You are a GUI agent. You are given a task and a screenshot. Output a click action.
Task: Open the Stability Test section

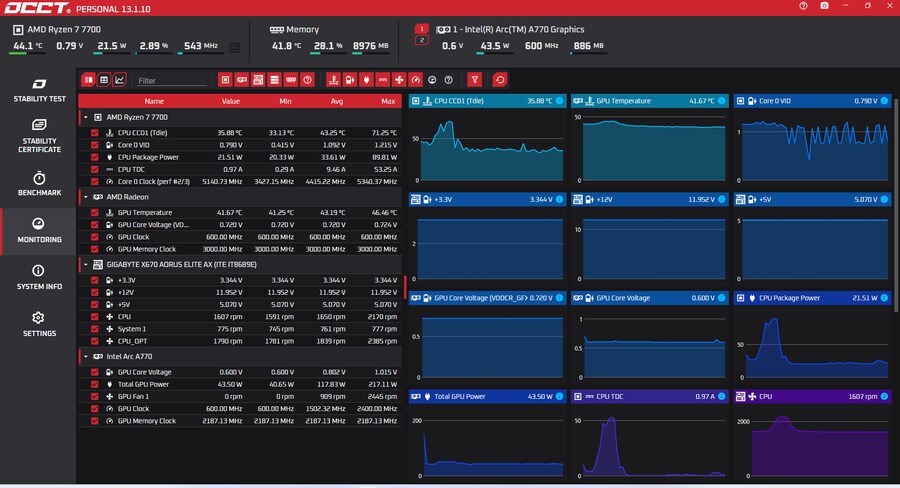[x=39, y=91]
